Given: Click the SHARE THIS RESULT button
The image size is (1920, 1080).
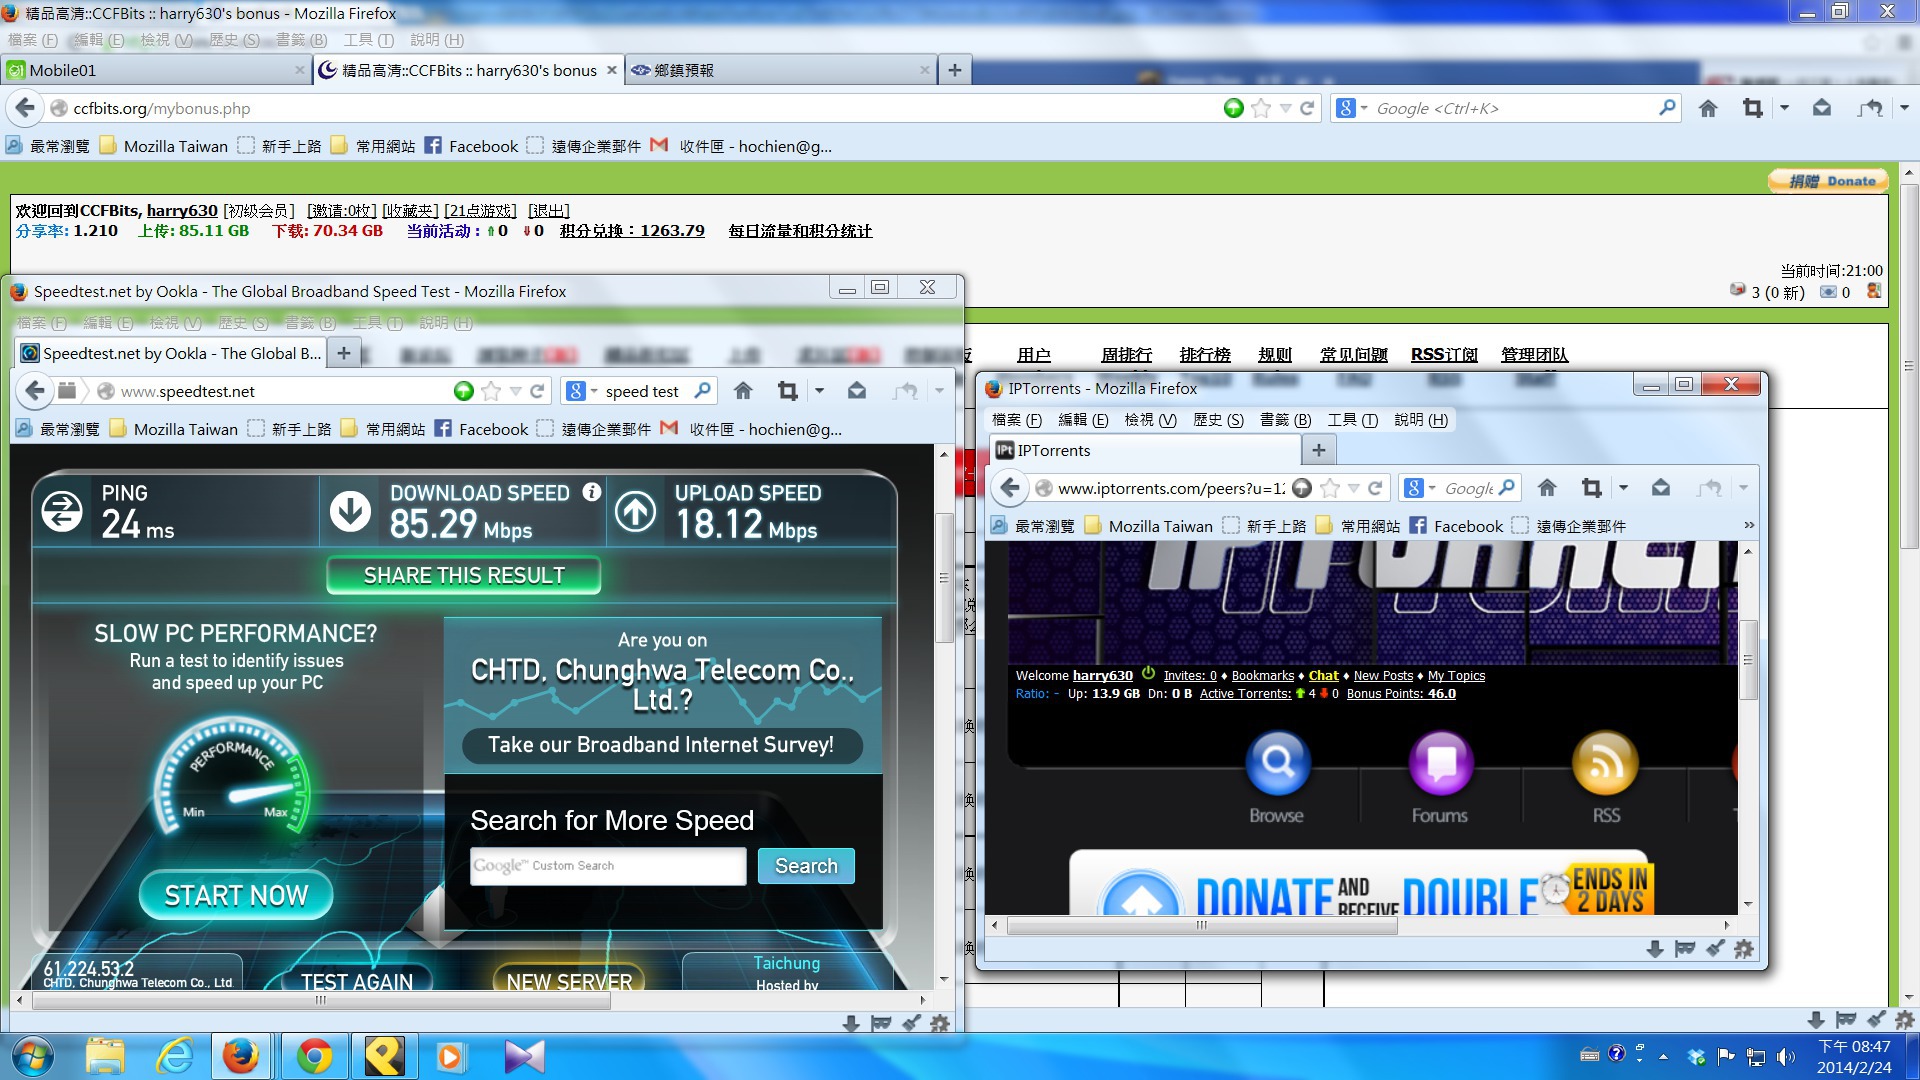Looking at the screenshot, I should coord(464,575).
